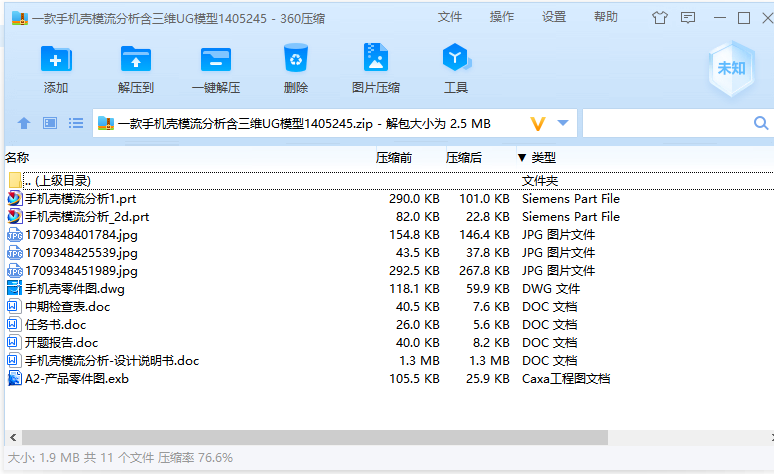
Task: Sort by 压缩前 column header
Action: [393, 158]
